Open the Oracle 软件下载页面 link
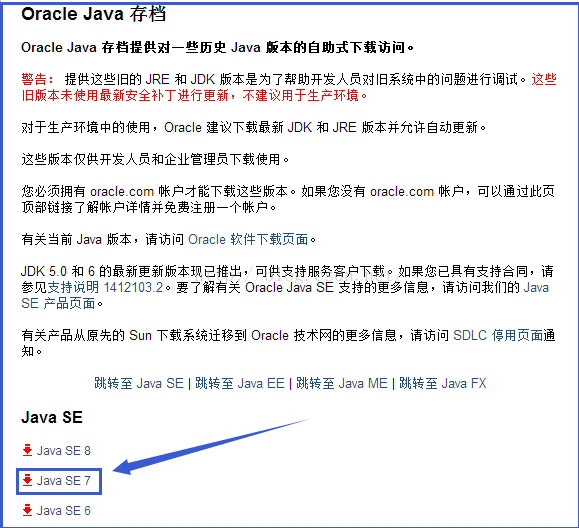This screenshot has width=579, height=528. 248,239
